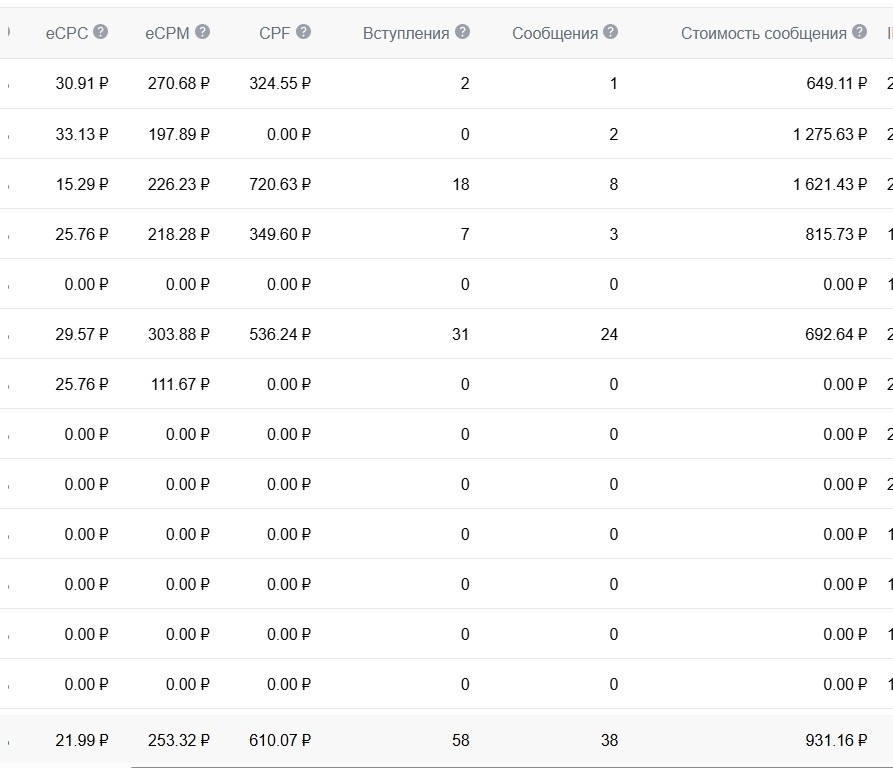
Task: Select the 720.63 ₽ CPF cell
Action: [280, 184]
